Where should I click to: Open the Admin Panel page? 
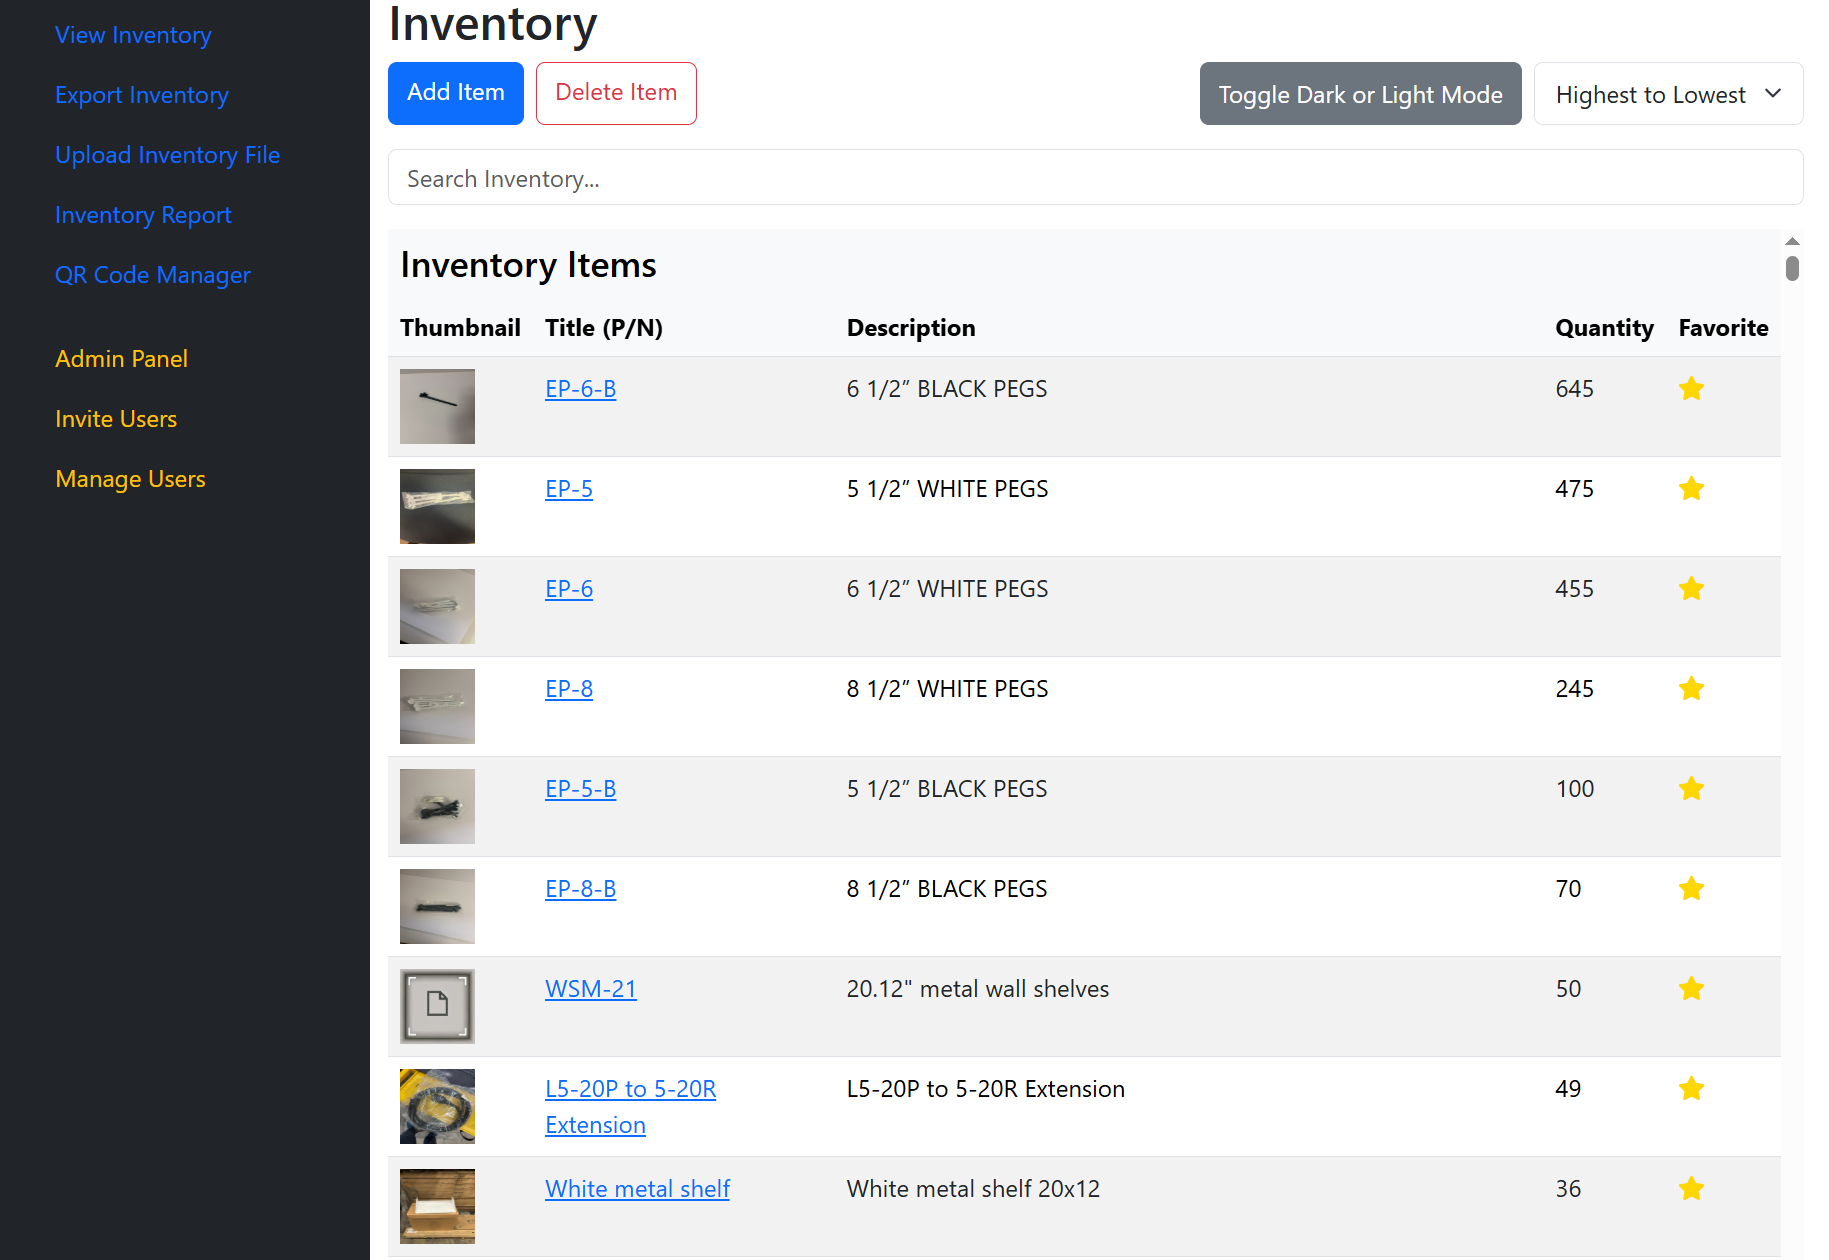point(121,359)
